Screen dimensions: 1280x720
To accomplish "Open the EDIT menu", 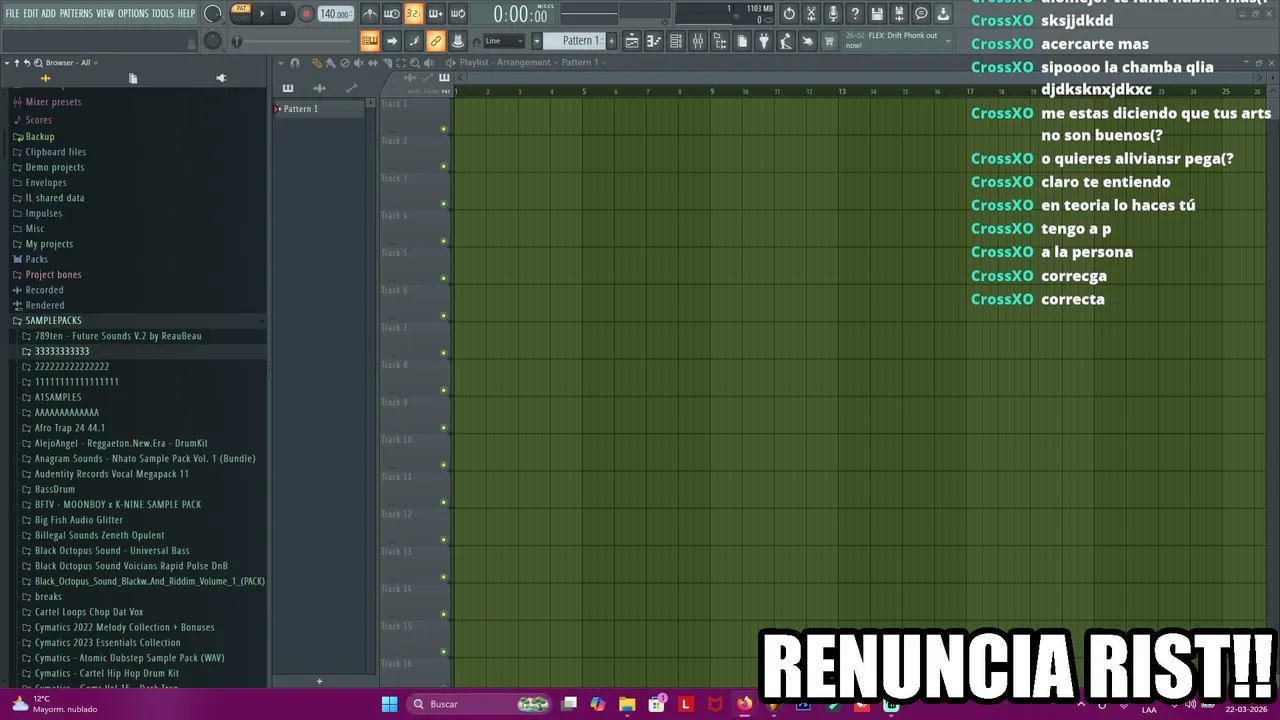I will click(30, 13).
